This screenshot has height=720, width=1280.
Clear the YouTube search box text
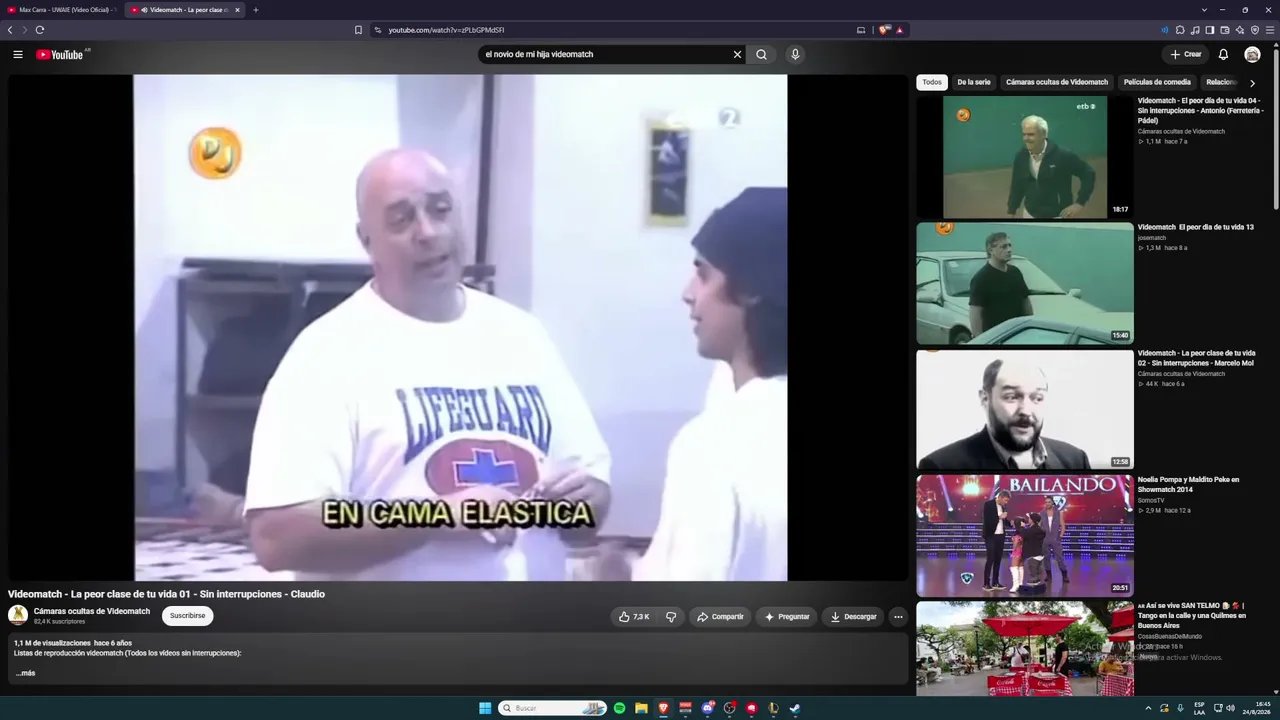(737, 54)
